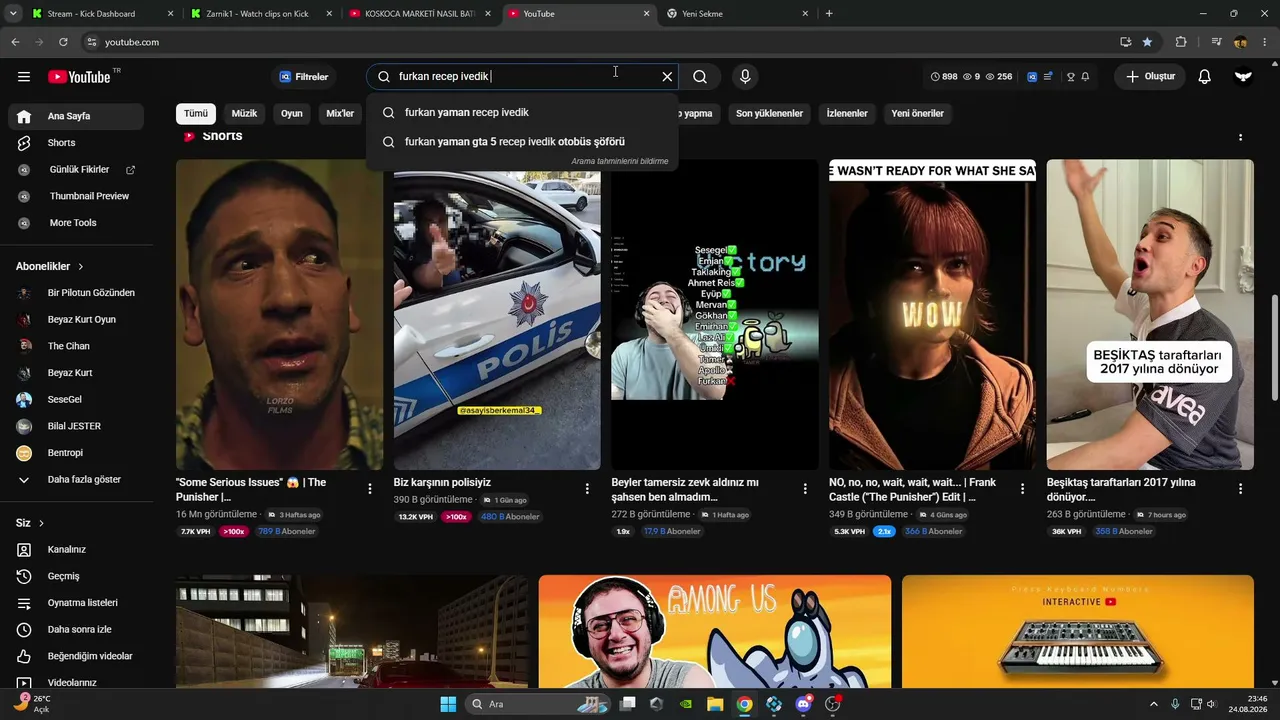Open options menu for 'NO, no, no, wait' short
The image size is (1280, 720).
1023,489
